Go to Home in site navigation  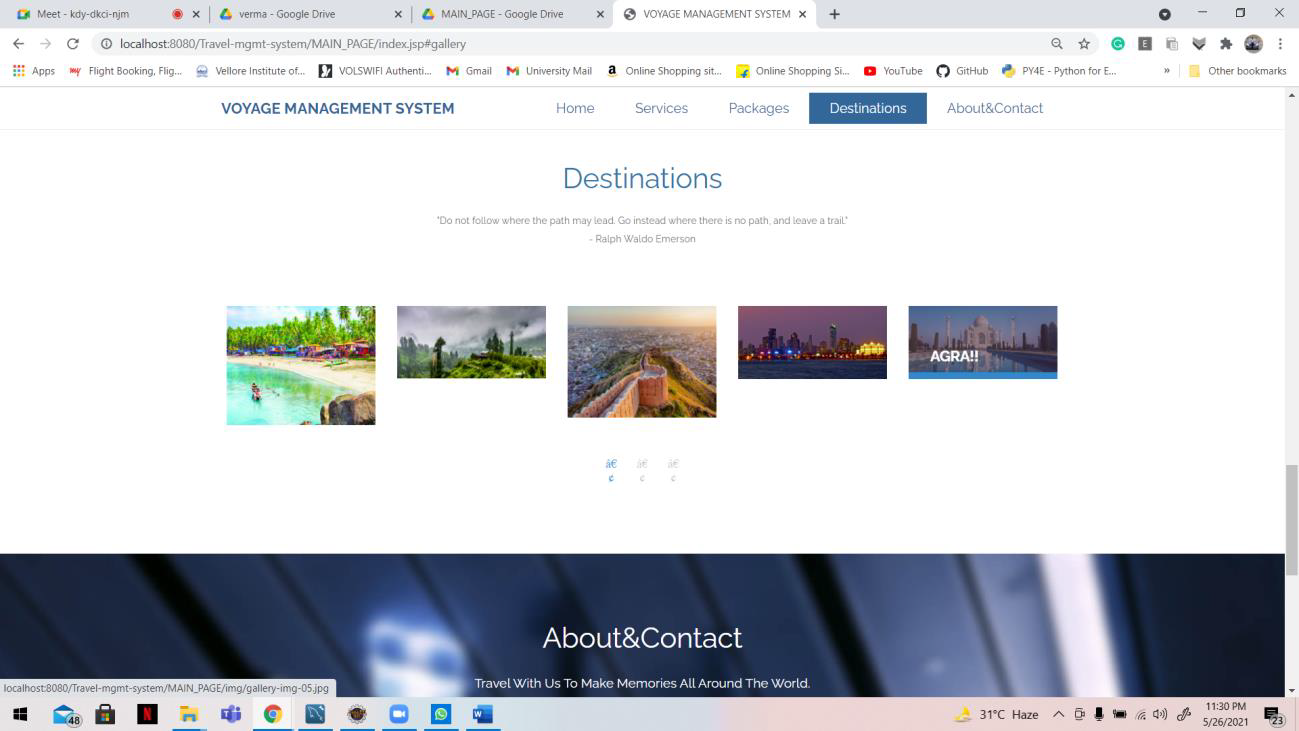tap(575, 108)
